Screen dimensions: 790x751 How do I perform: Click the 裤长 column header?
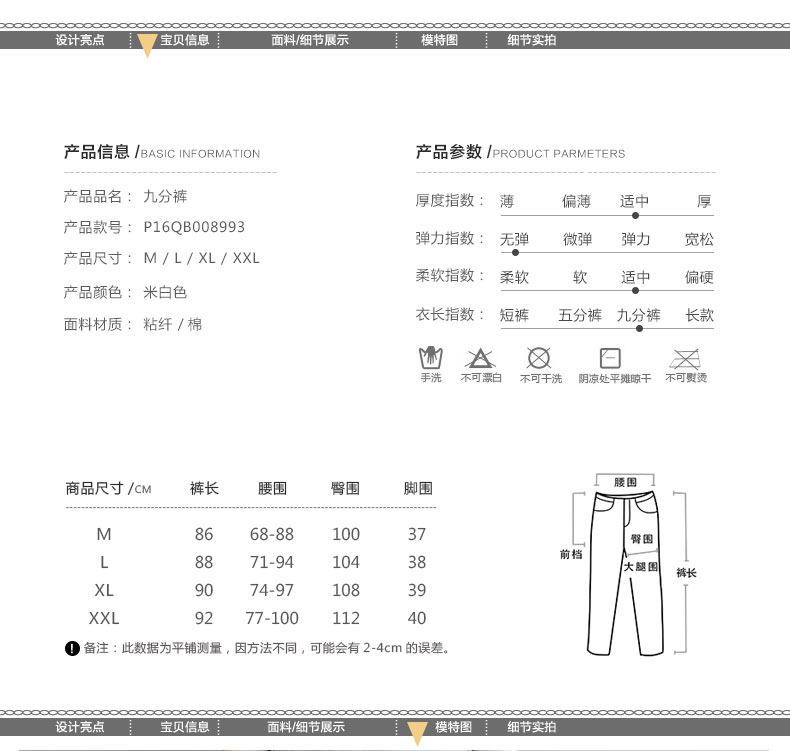coord(204,488)
